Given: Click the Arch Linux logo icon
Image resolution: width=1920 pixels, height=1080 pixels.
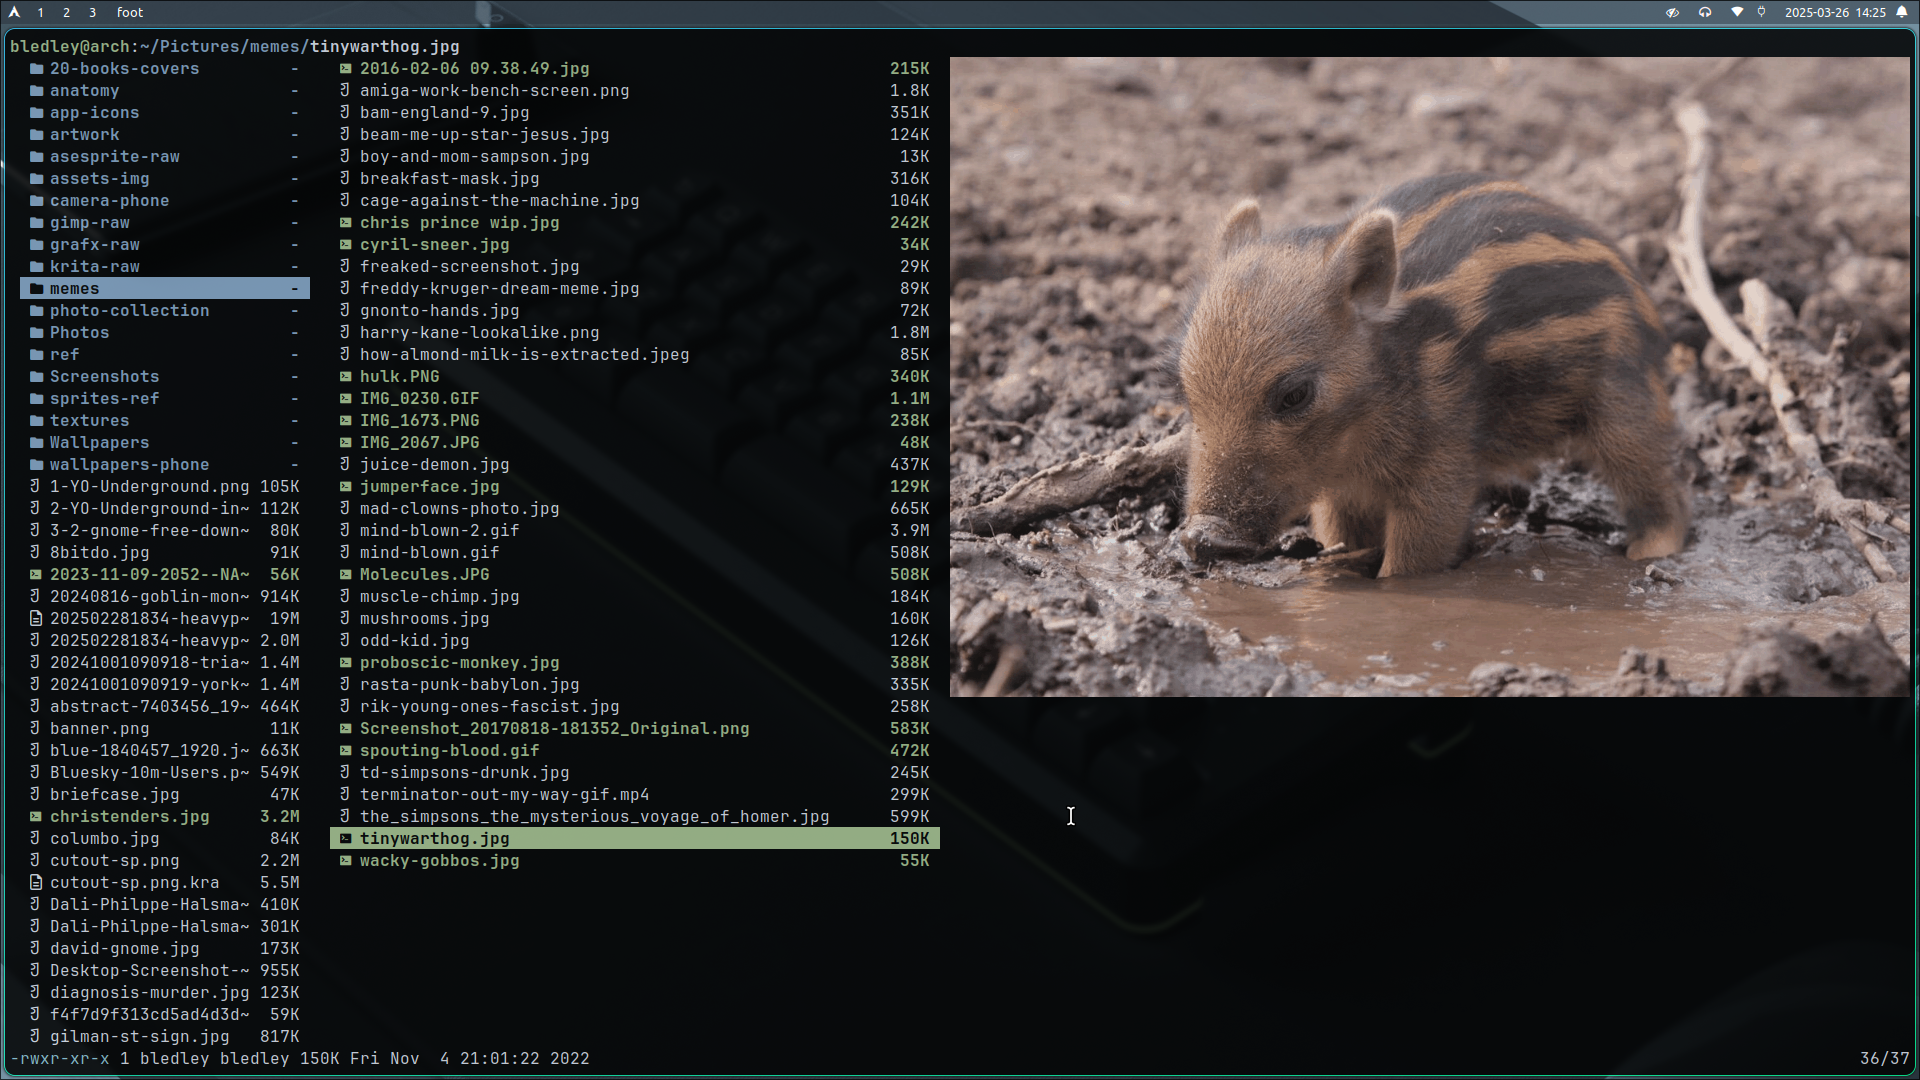Looking at the screenshot, I should [14, 12].
